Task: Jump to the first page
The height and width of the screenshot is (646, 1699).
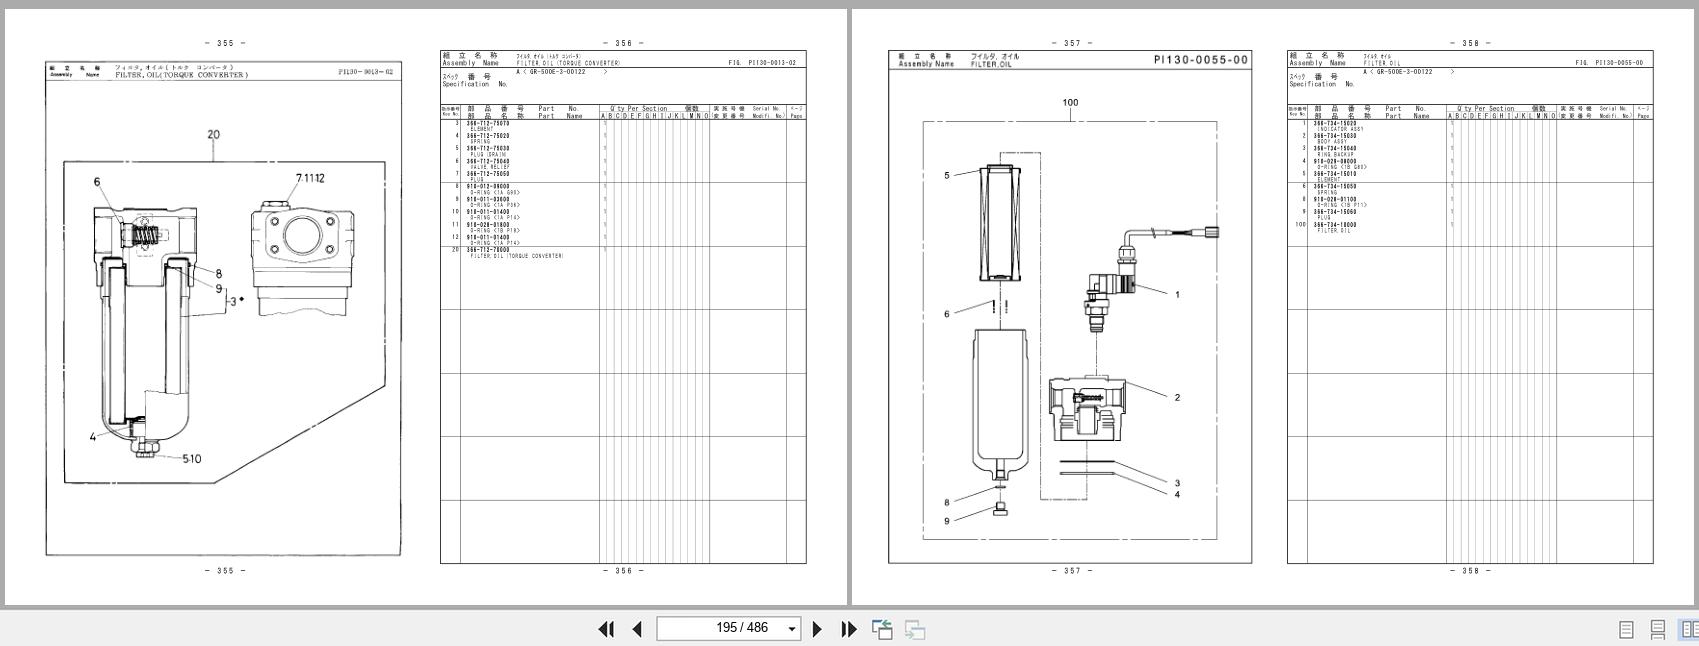Action: pyautogui.click(x=606, y=629)
